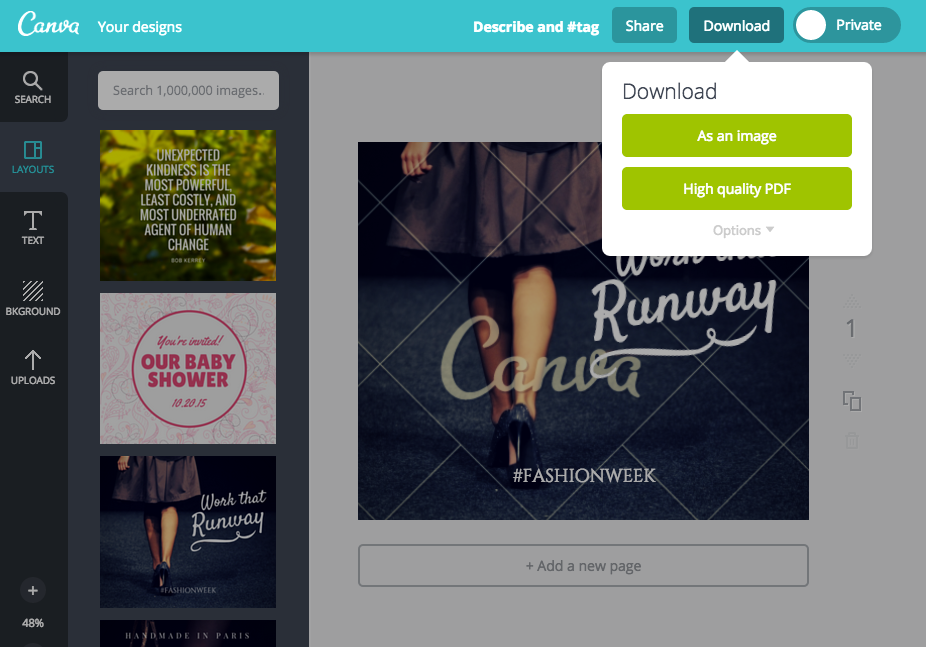Screen dimensions: 926x647
Task: Select the Our Baby Shower layout
Action: click(188, 368)
